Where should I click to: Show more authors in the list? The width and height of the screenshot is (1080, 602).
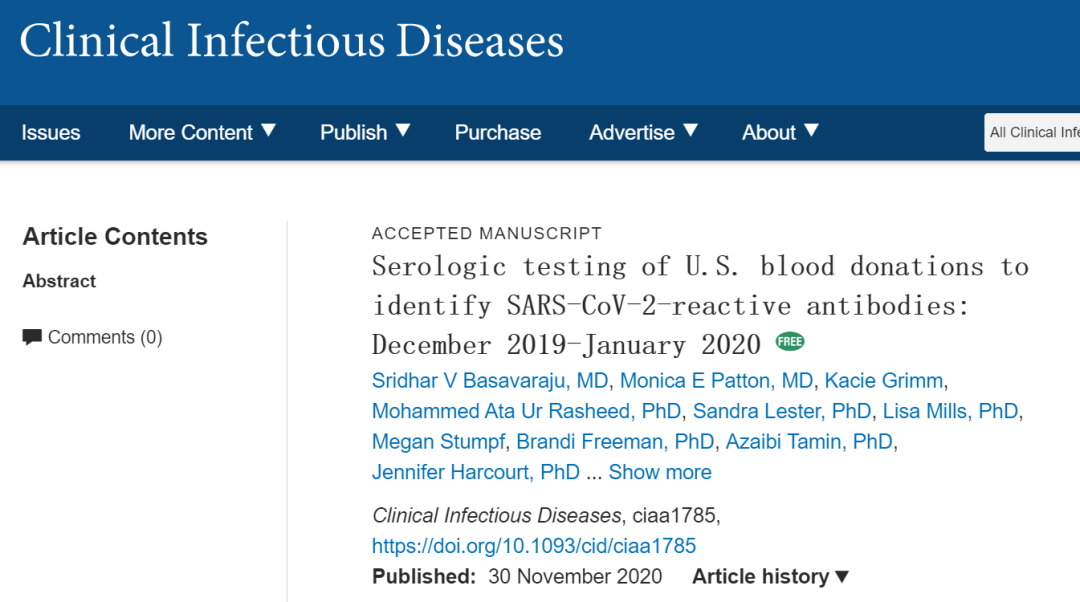[660, 472]
